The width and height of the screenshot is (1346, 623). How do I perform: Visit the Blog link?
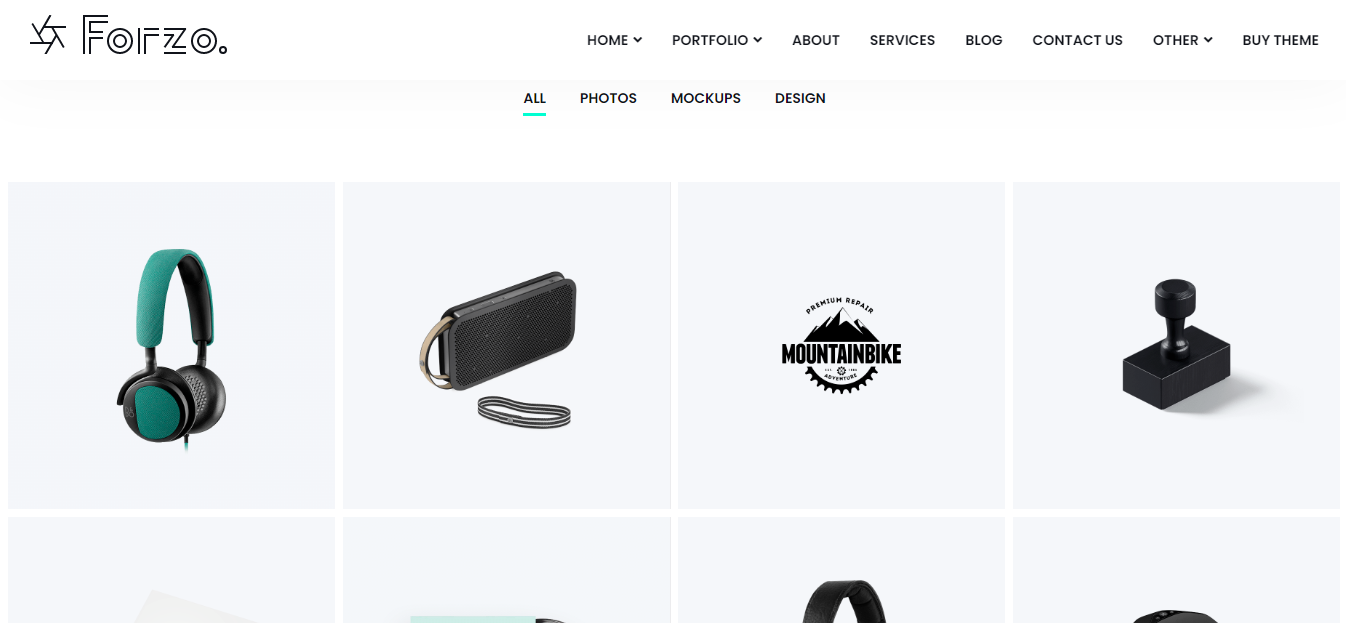click(984, 40)
